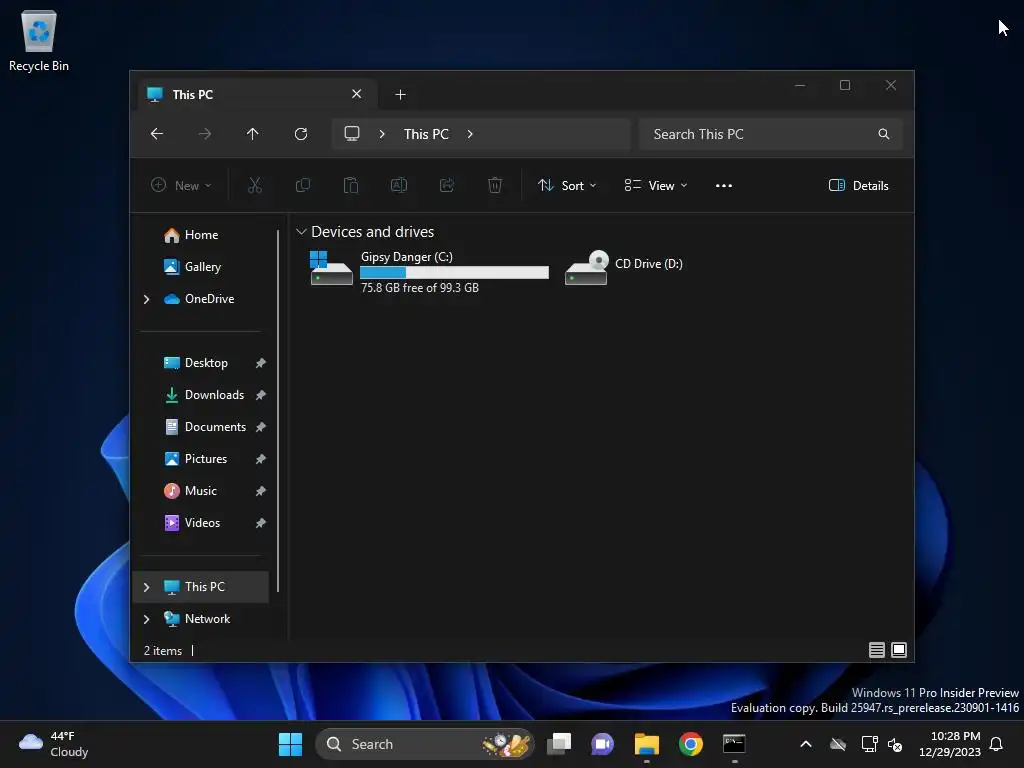Click the Search This PC field

(771, 134)
